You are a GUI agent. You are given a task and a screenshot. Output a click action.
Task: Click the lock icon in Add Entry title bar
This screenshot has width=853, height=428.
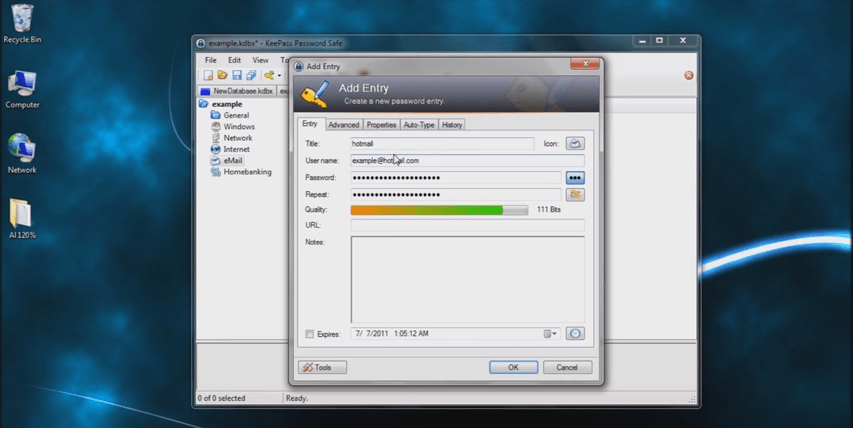(298, 66)
